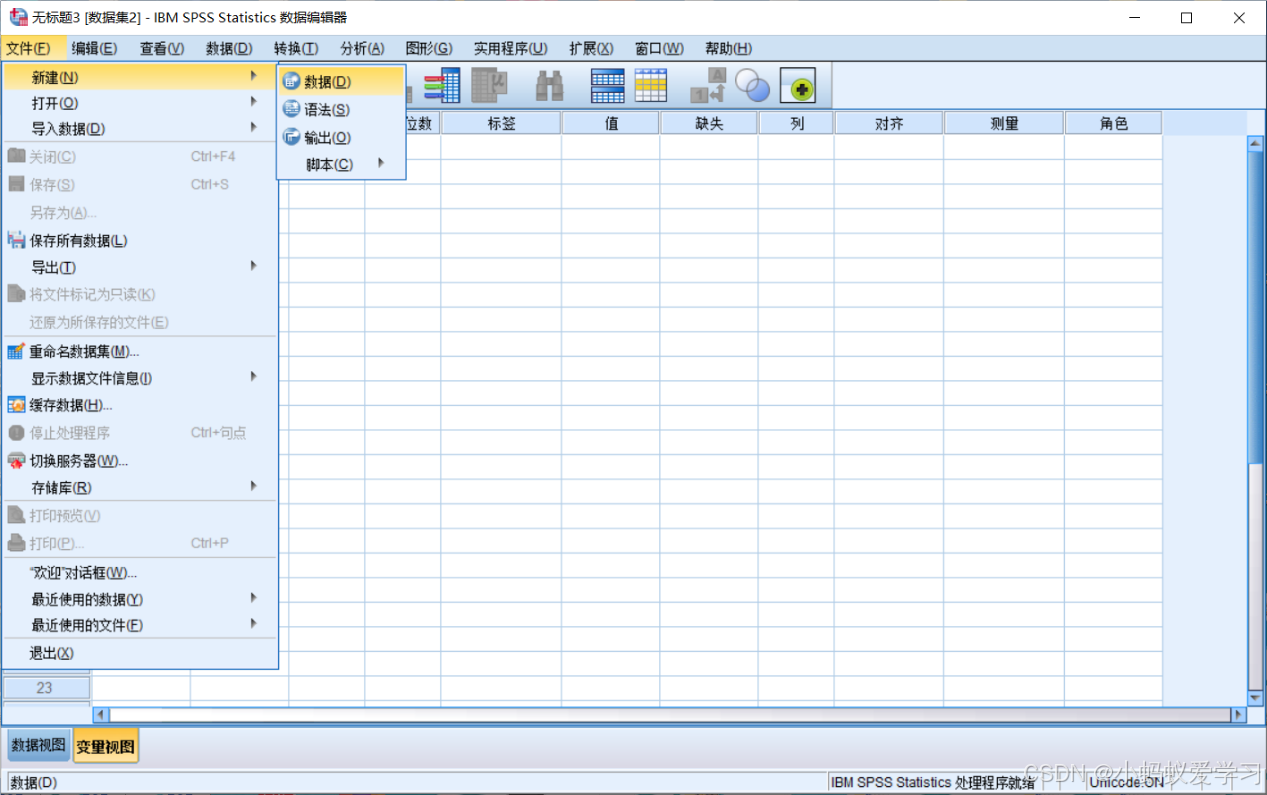This screenshot has height=795, width=1267.
Task: Click the 列 column header
Action: click(797, 123)
